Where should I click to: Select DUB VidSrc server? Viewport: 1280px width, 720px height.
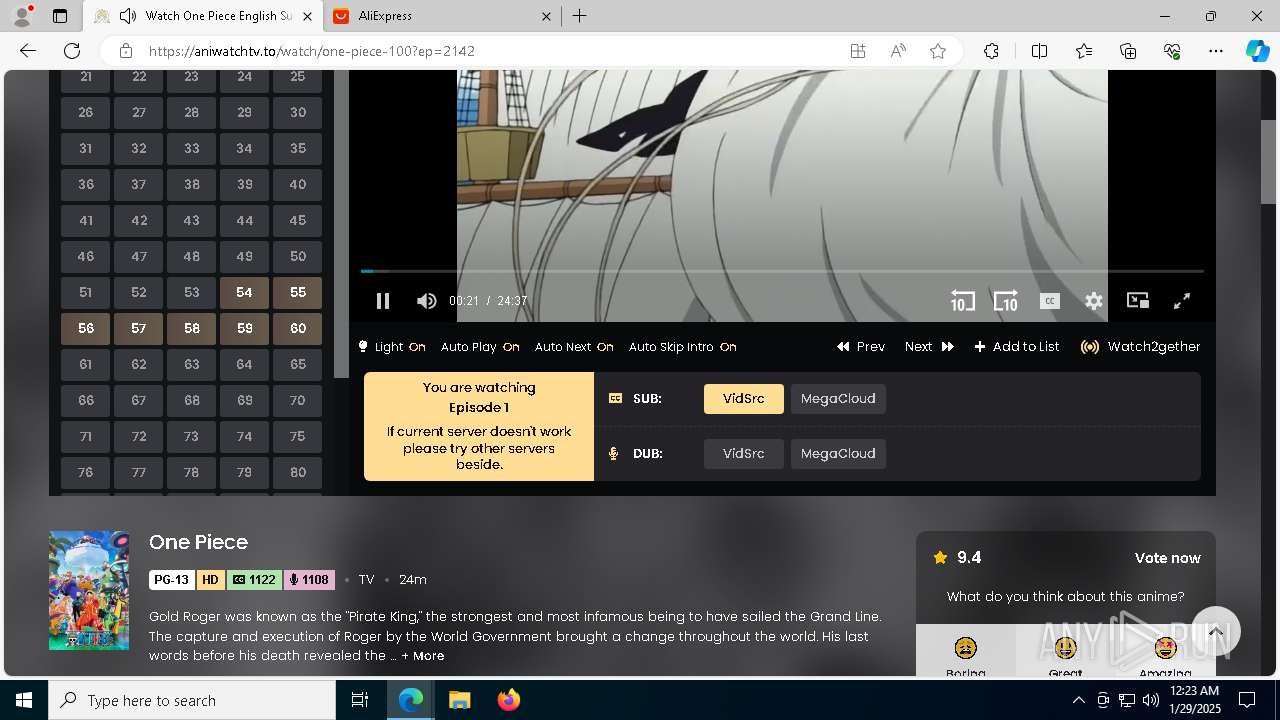[743, 454]
